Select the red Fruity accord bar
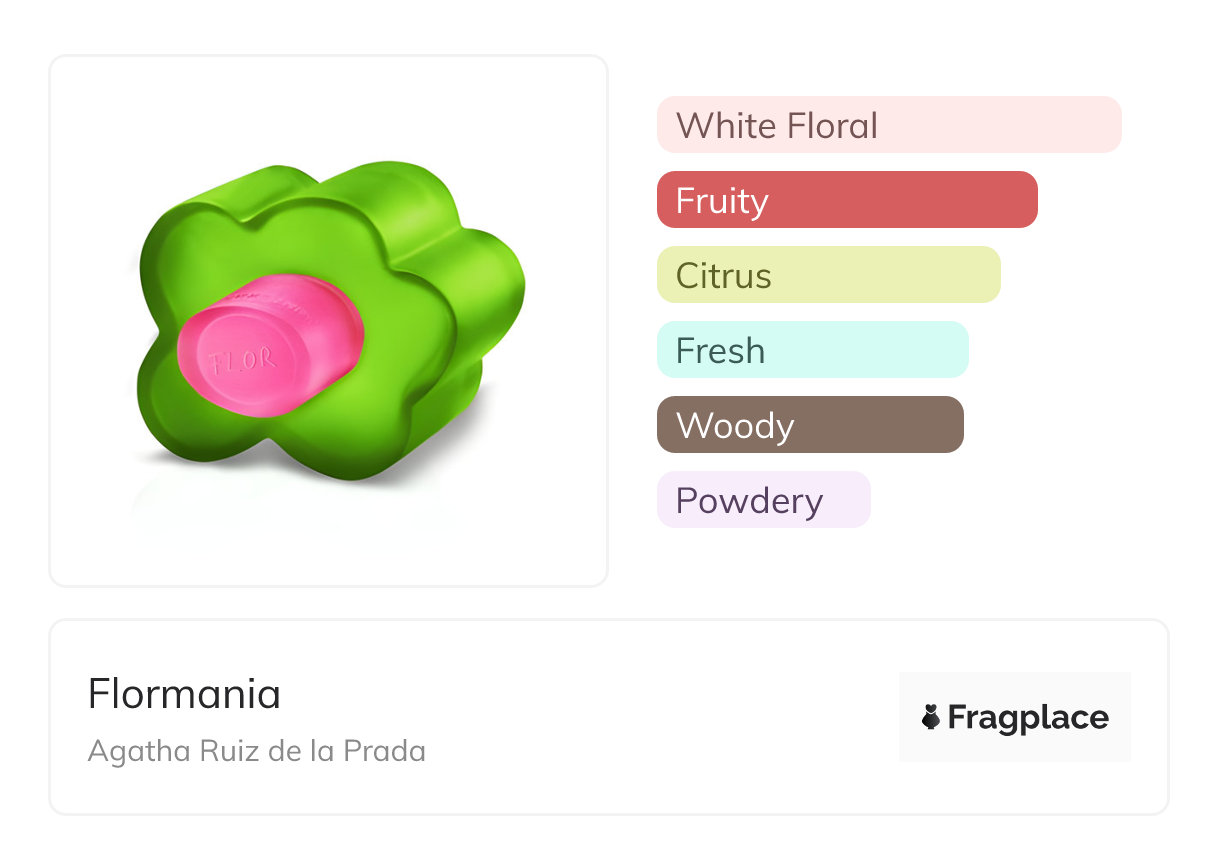This screenshot has height=864, width=1218. [x=846, y=200]
